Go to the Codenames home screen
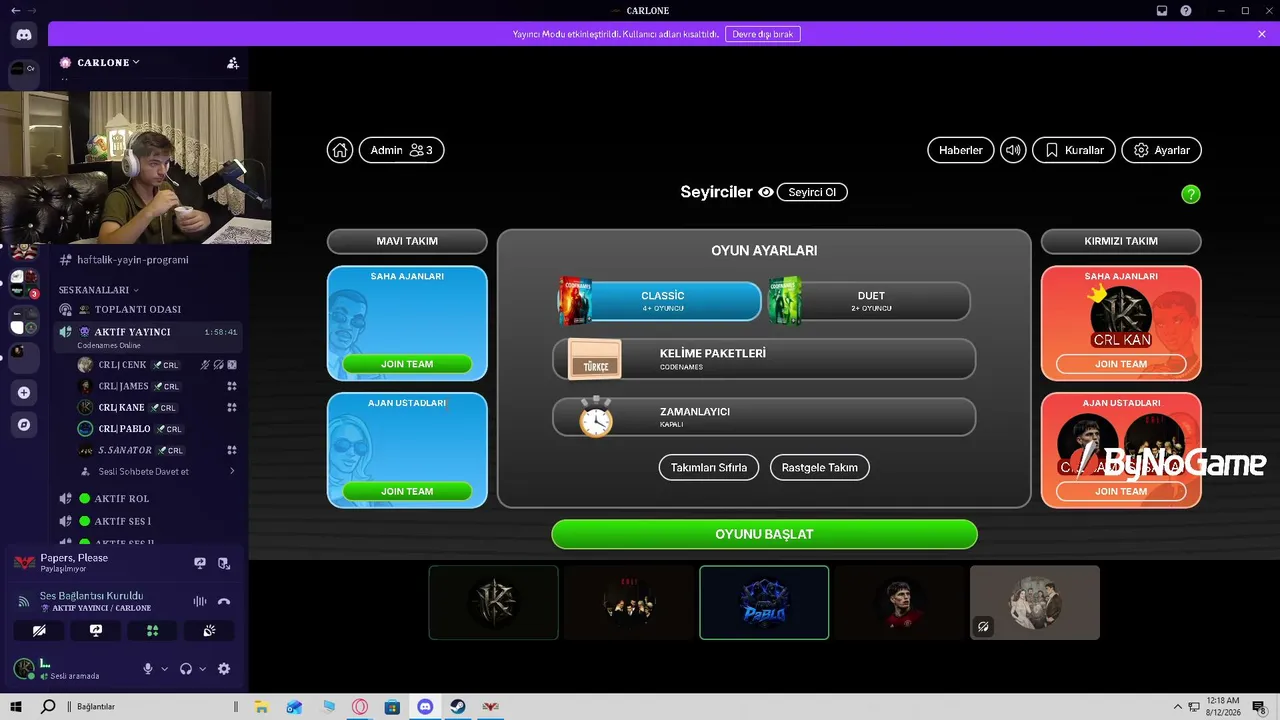 click(x=340, y=150)
